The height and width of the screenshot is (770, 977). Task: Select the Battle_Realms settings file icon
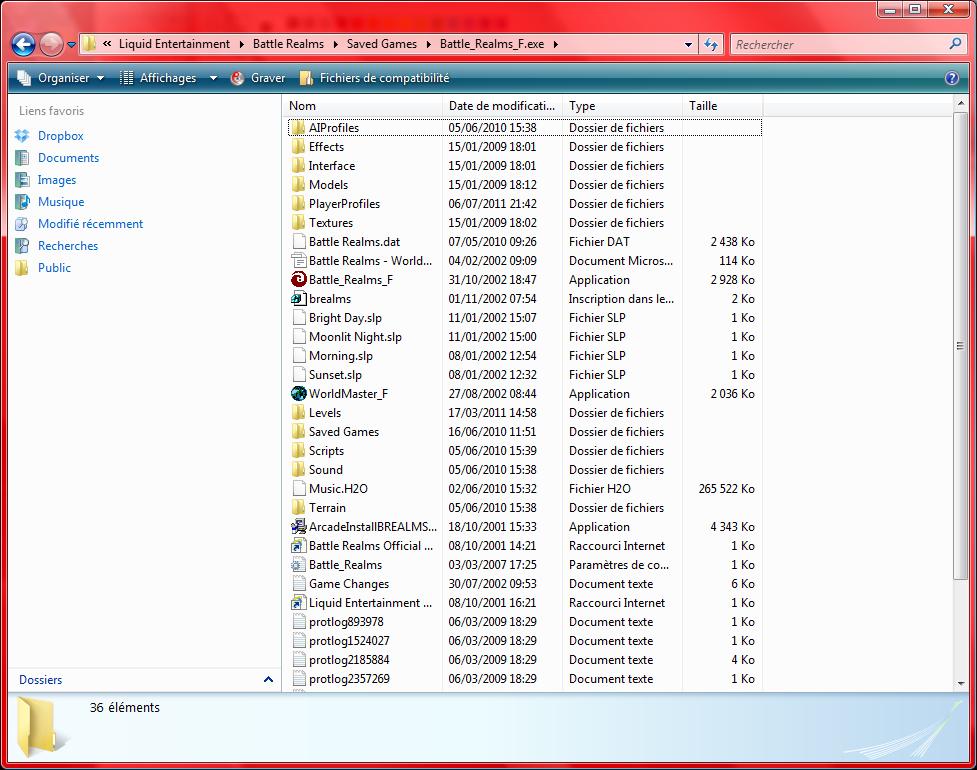coord(298,565)
